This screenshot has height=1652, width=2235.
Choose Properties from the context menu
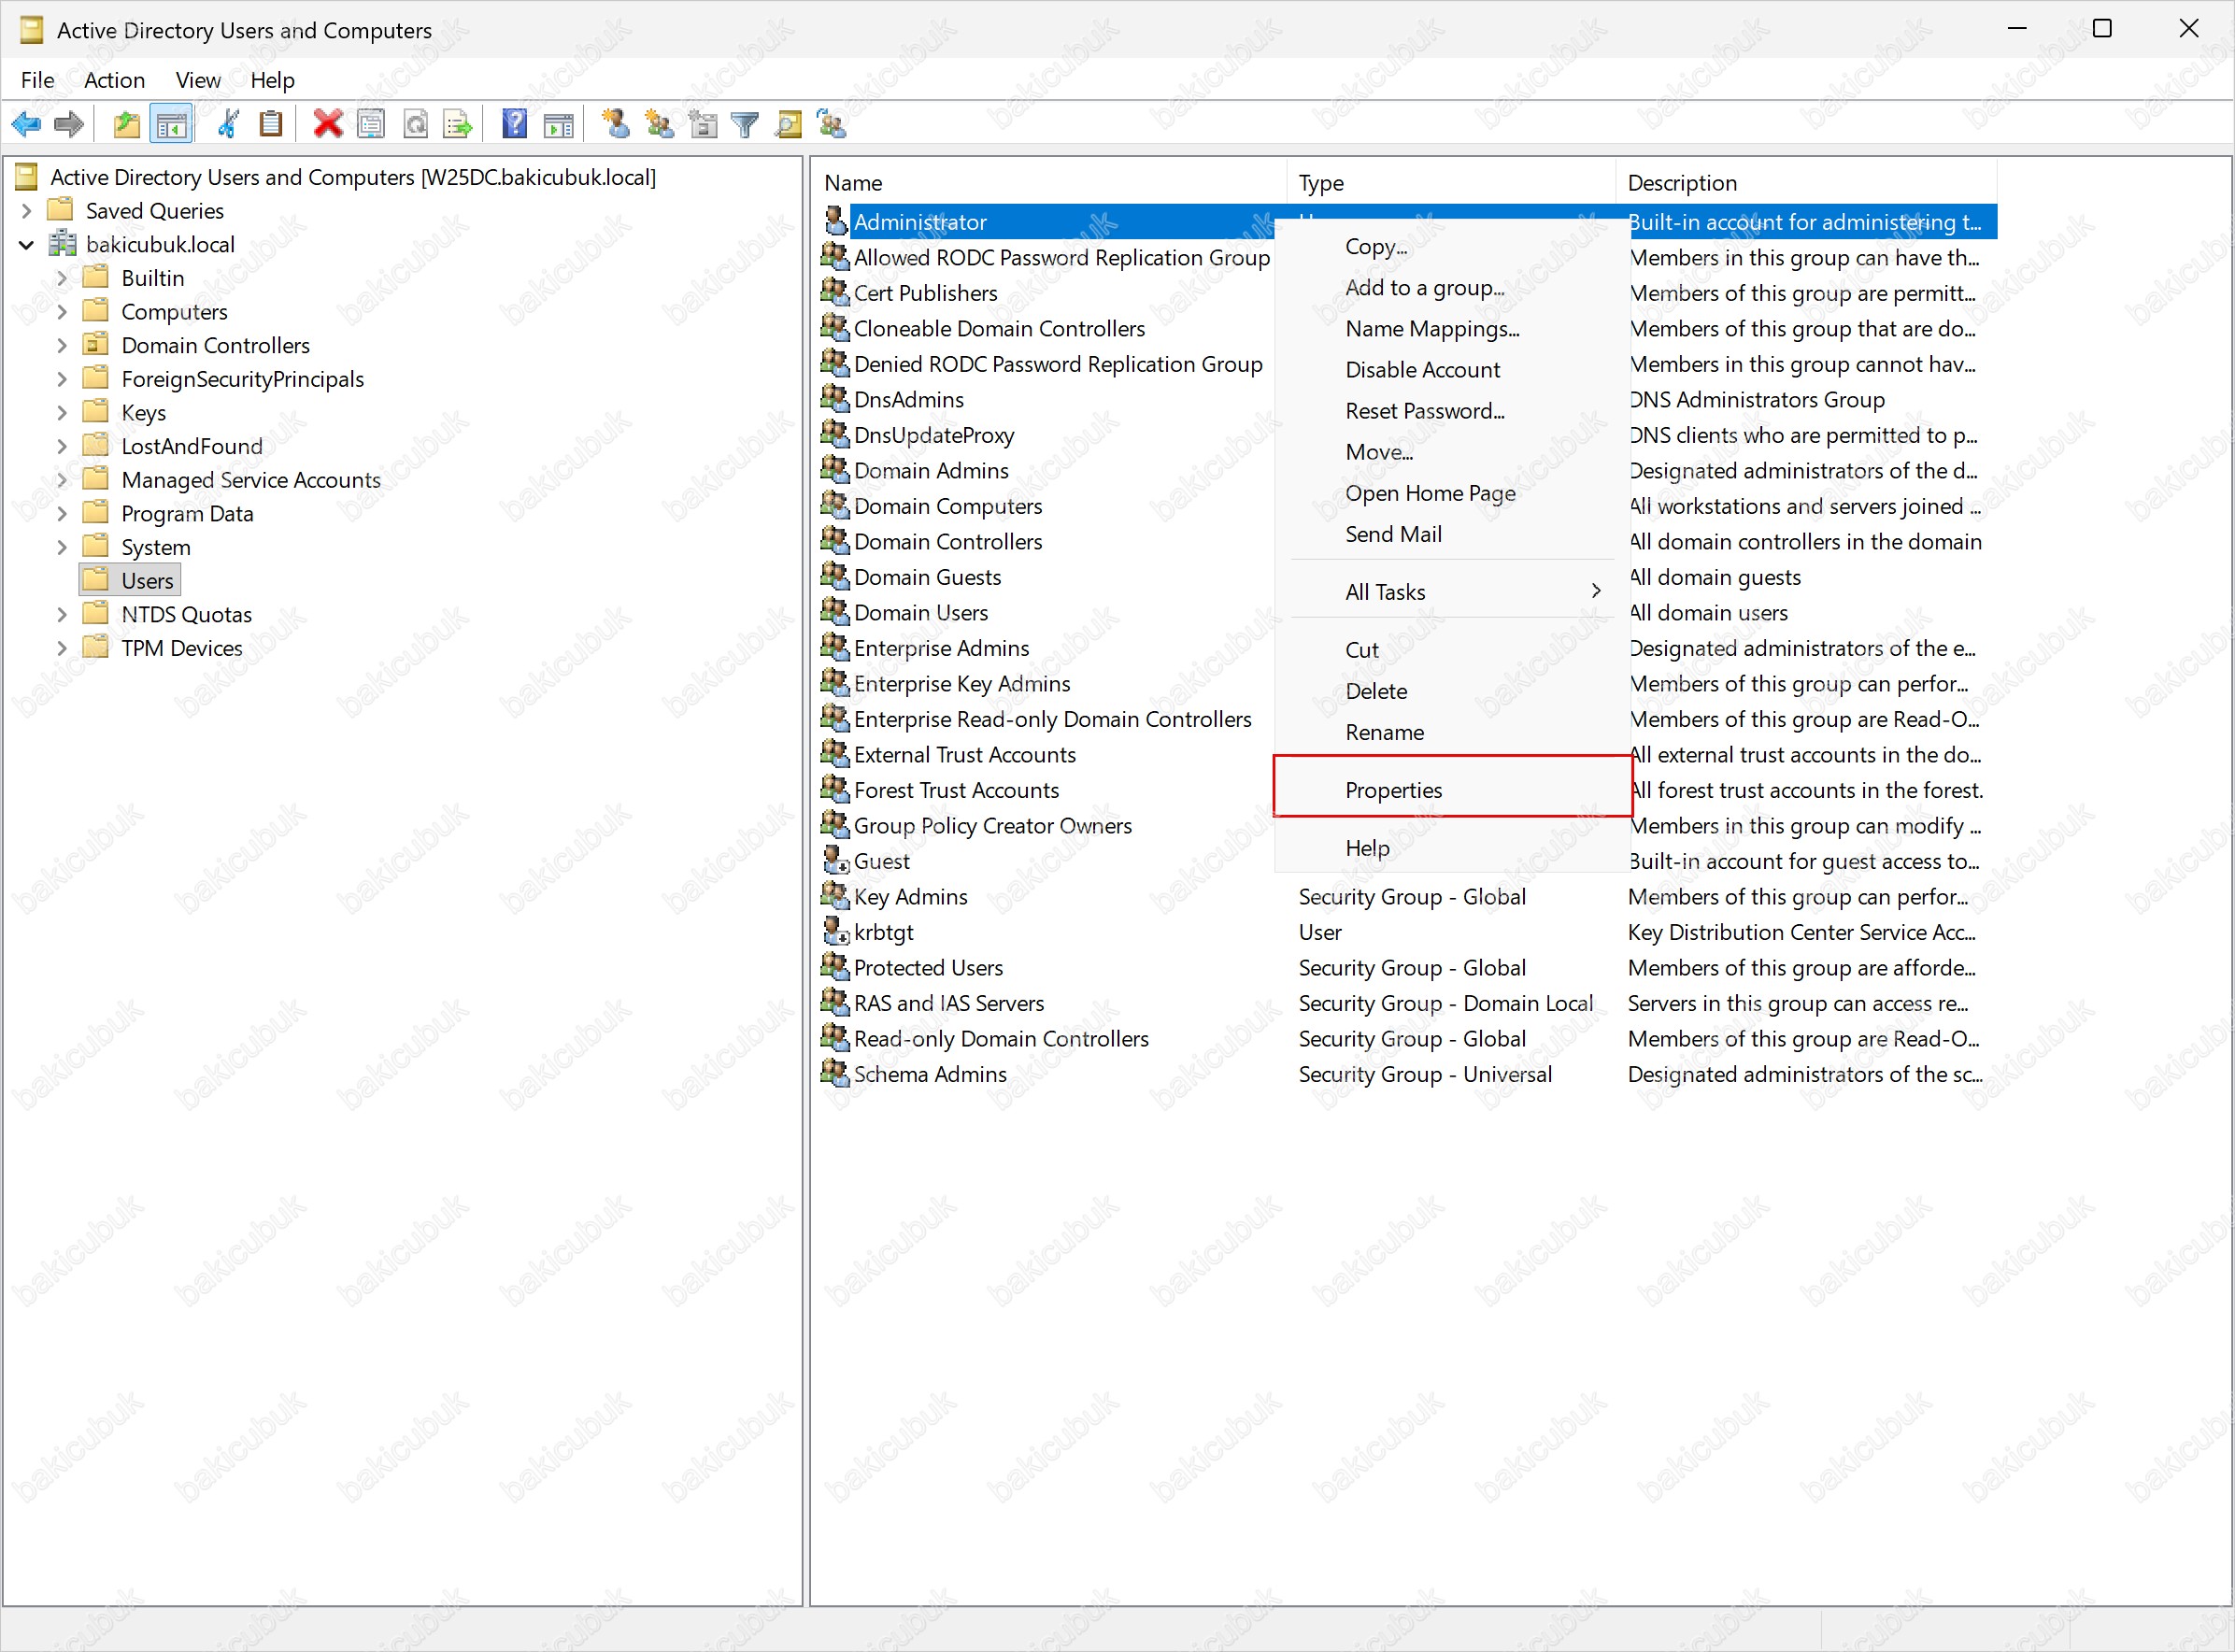[1453, 790]
